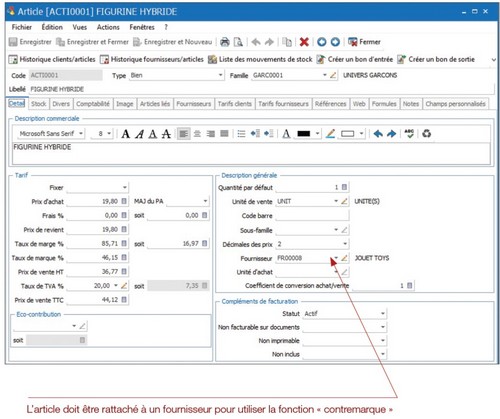Click the white background color swatch

(x=347, y=134)
